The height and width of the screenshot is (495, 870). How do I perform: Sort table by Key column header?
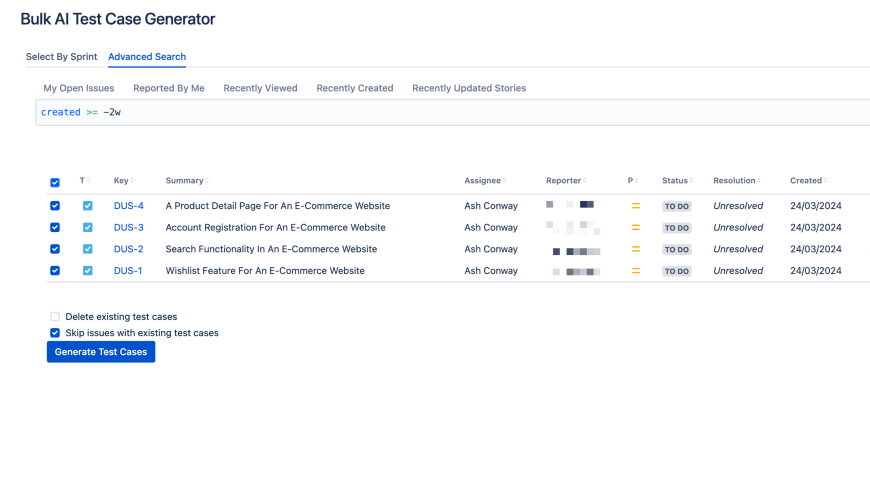pos(123,180)
